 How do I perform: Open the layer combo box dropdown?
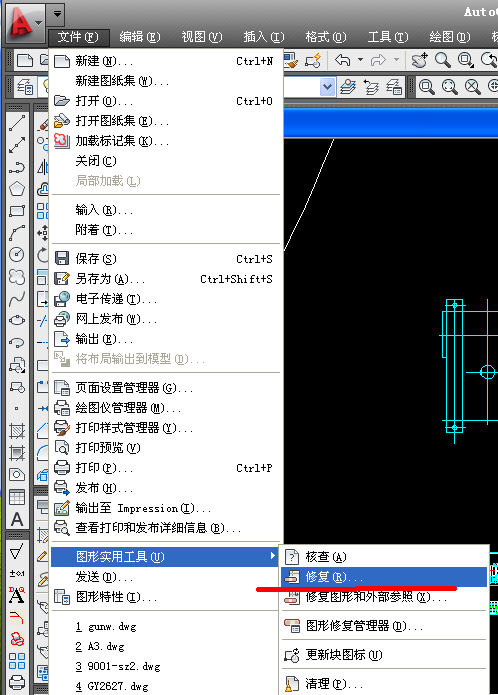coord(327,87)
